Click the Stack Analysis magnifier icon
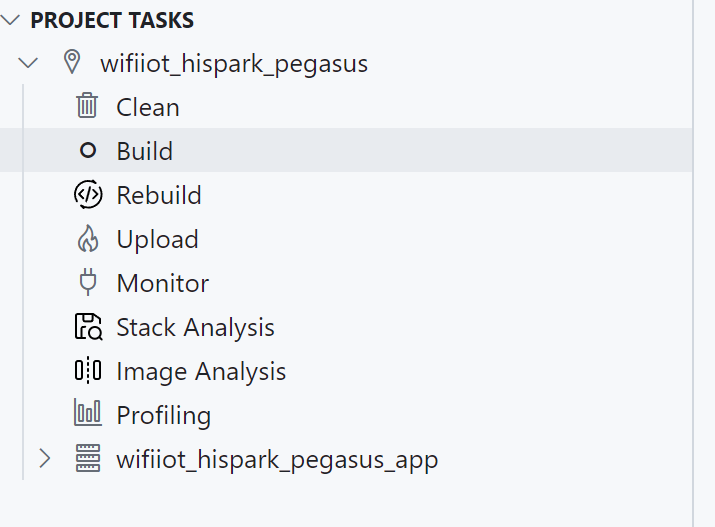Image resolution: width=715 pixels, height=527 pixels. (88, 326)
